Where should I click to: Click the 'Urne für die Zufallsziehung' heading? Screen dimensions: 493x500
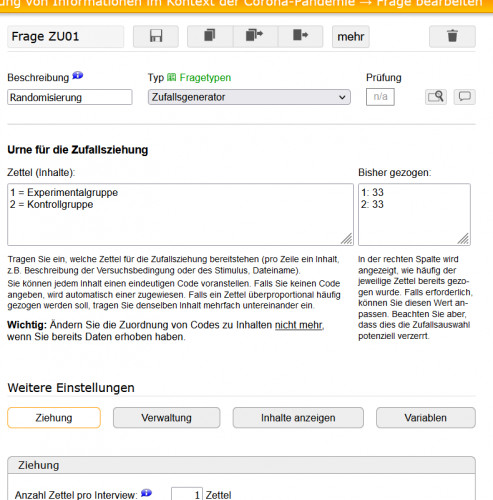[78, 150]
